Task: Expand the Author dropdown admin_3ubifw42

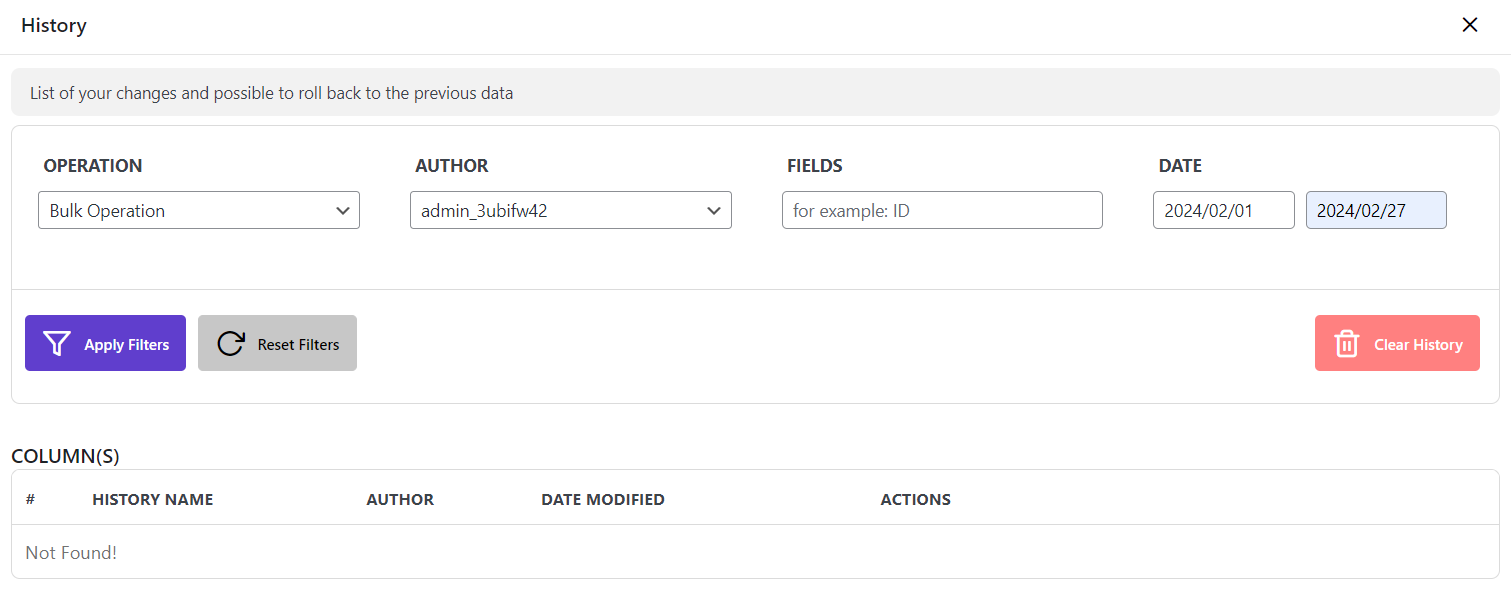Action: (571, 211)
